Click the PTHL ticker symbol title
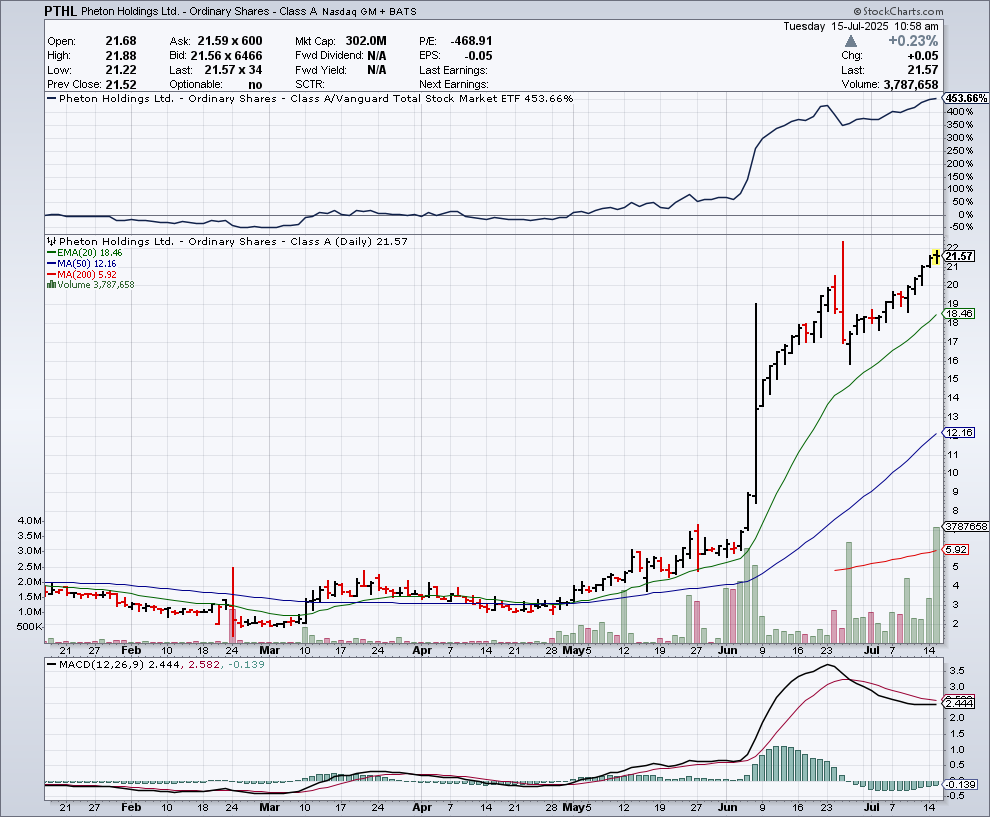The width and height of the screenshot is (990, 817). pos(61,11)
